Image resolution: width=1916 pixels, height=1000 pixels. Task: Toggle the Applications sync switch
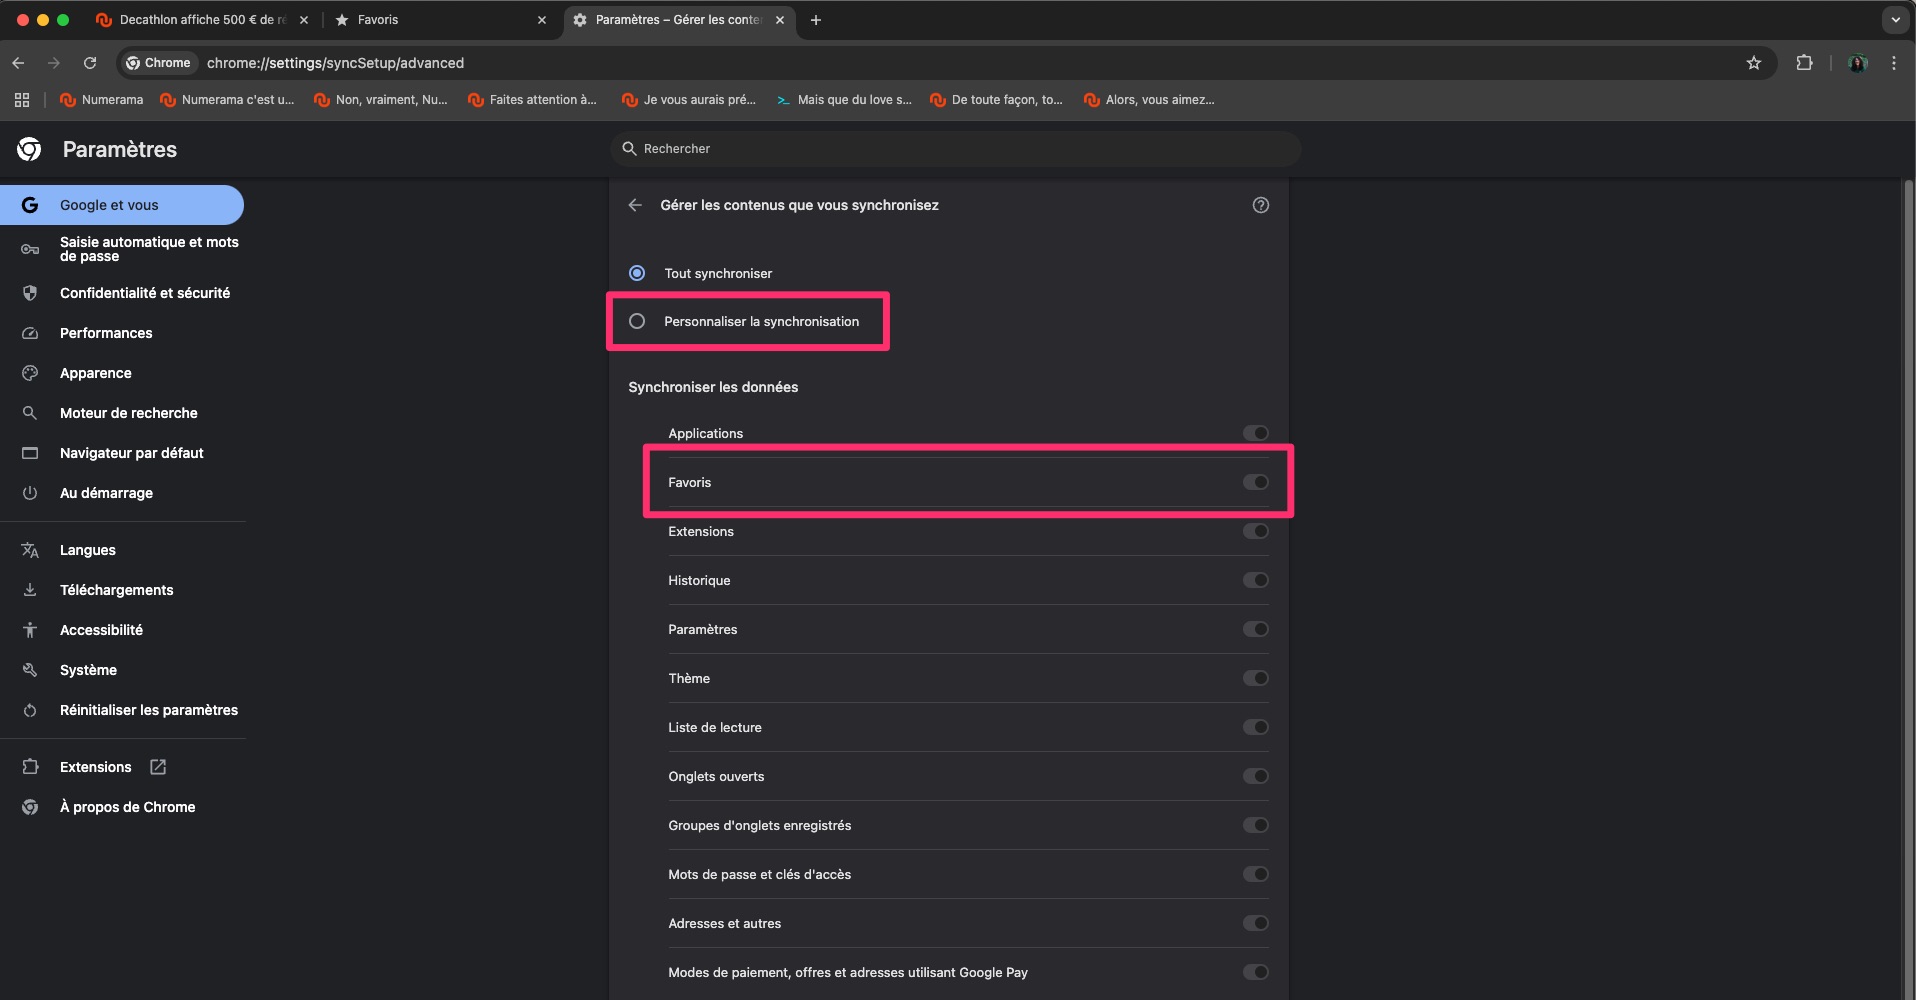click(x=1256, y=433)
